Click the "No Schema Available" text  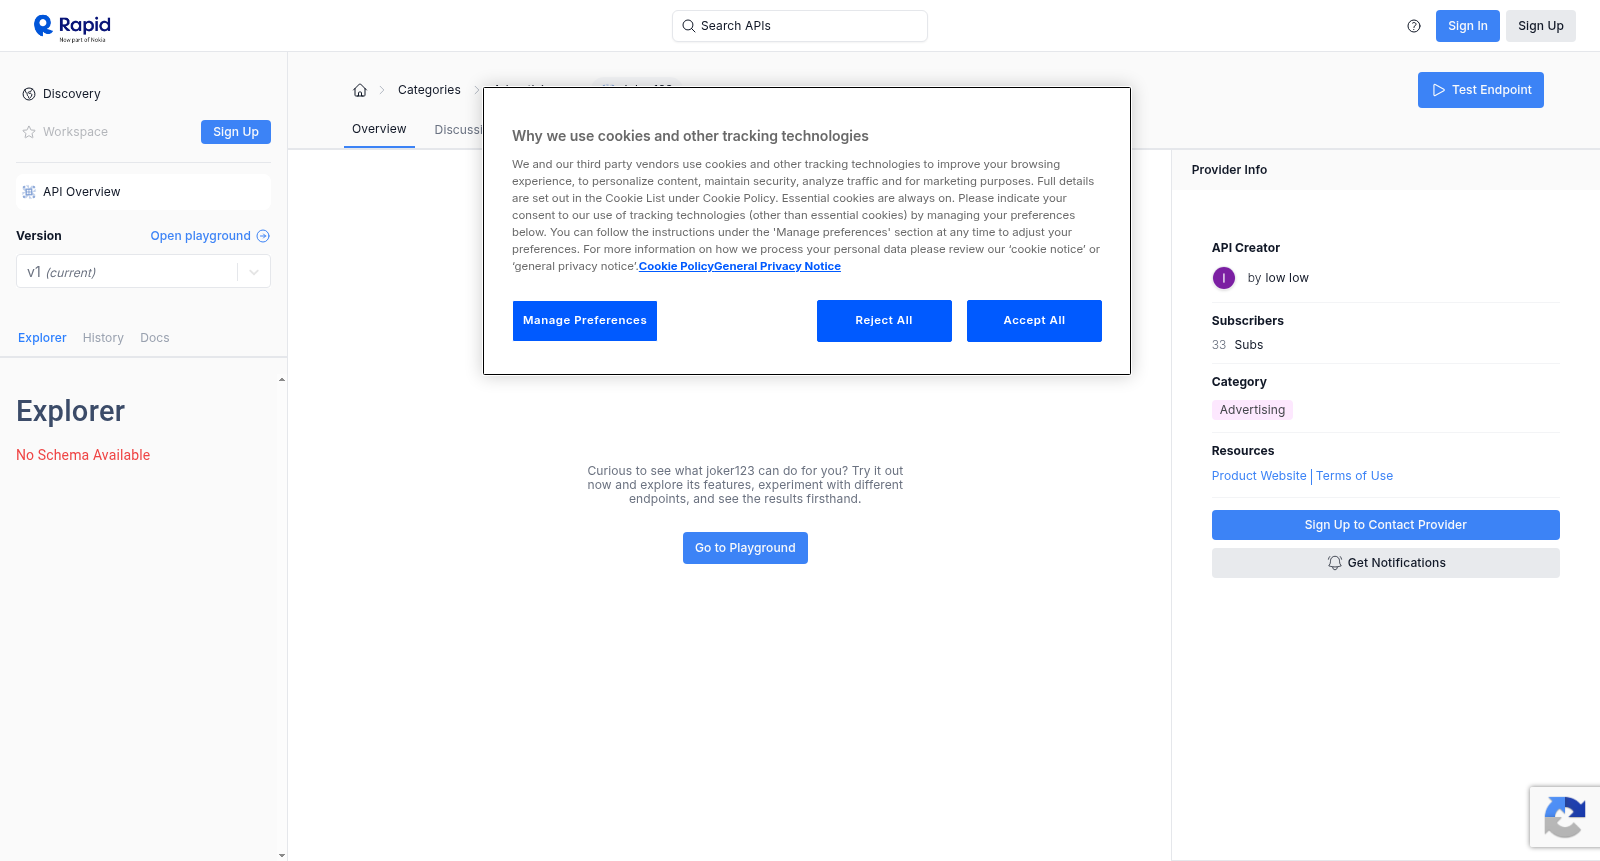click(x=83, y=455)
